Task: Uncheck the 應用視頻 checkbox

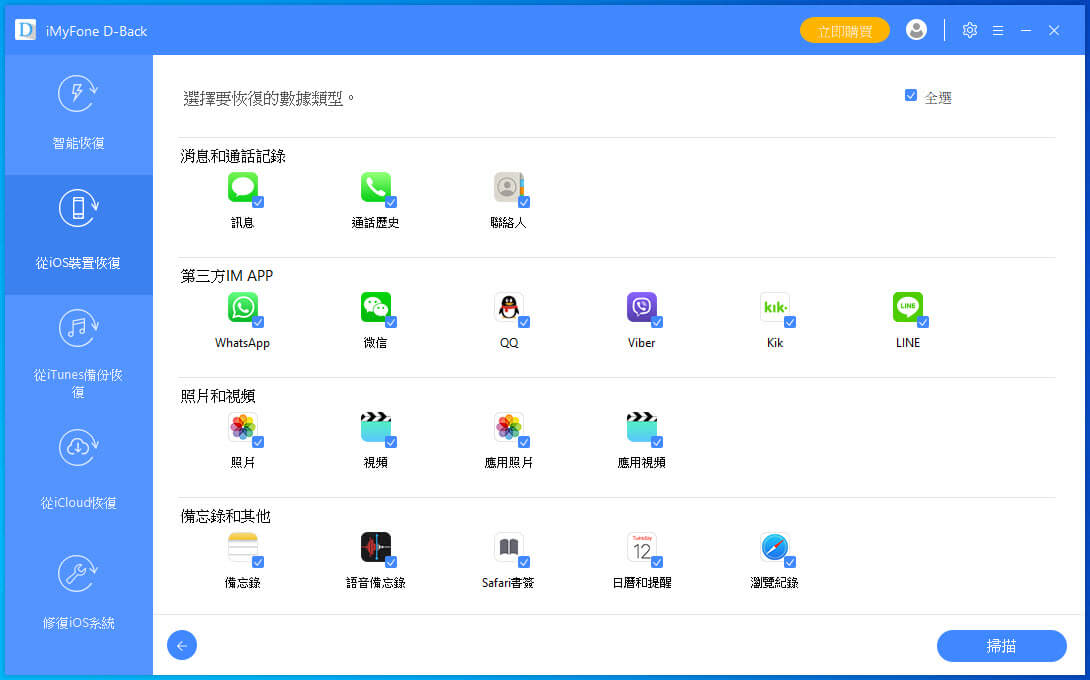Action: pyautogui.click(x=657, y=442)
